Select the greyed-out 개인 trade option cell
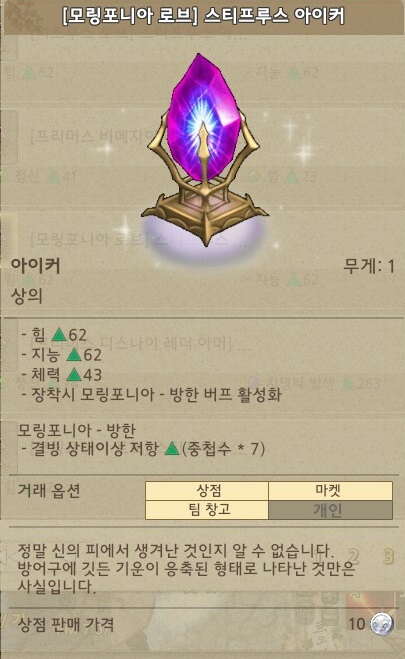The image size is (405, 659). (x=330, y=510)
